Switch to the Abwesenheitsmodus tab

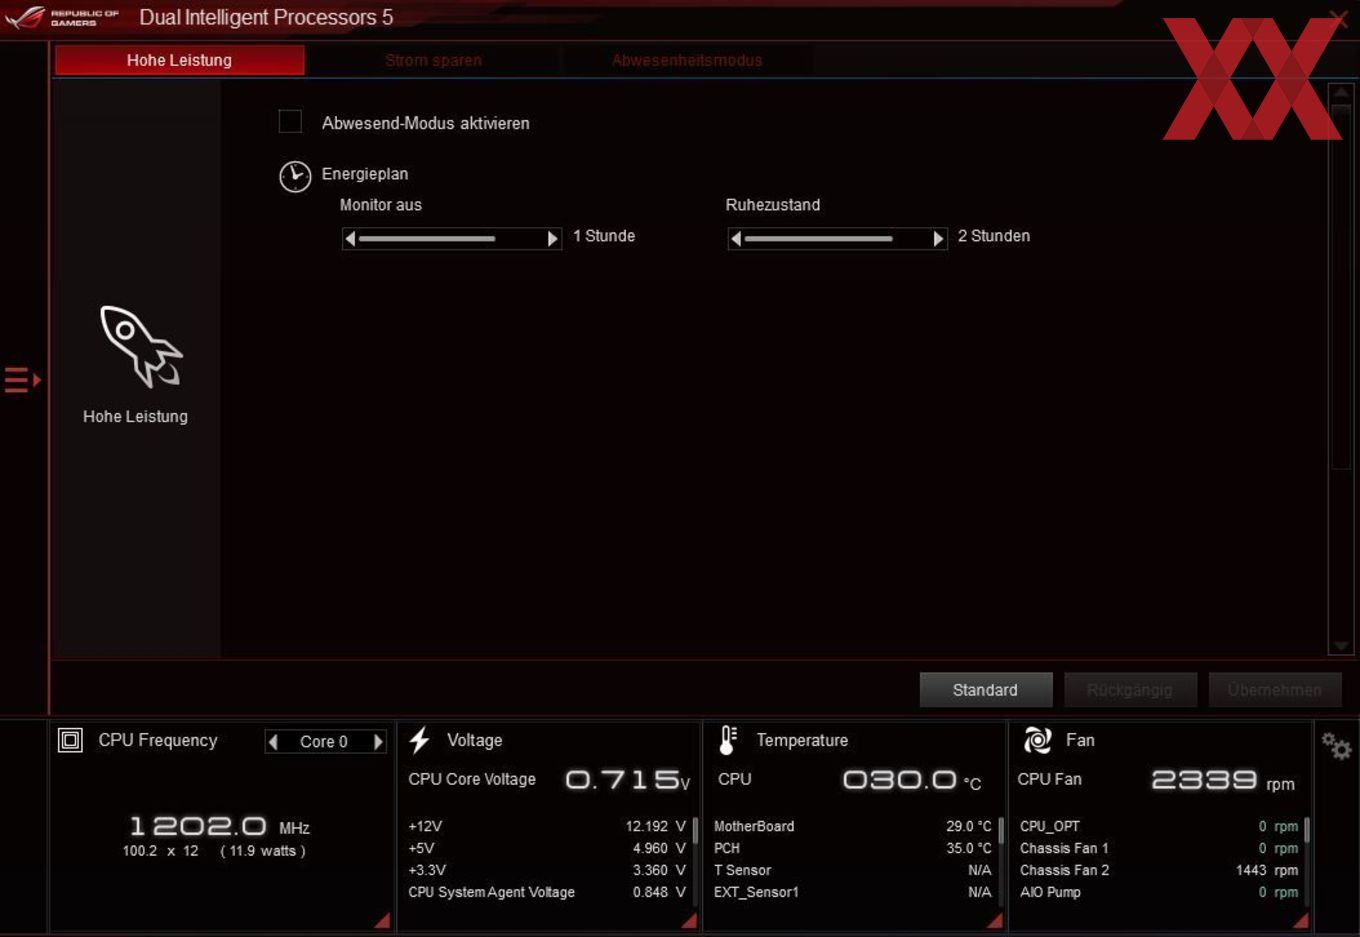pos(687,60)
